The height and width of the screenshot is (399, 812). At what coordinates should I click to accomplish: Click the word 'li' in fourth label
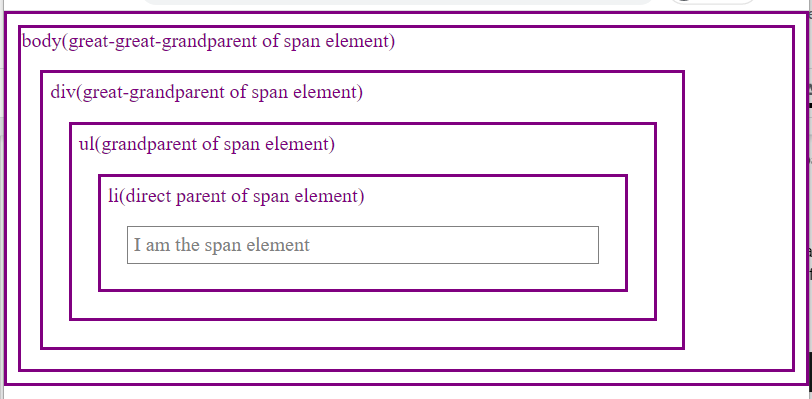point(113,196)
